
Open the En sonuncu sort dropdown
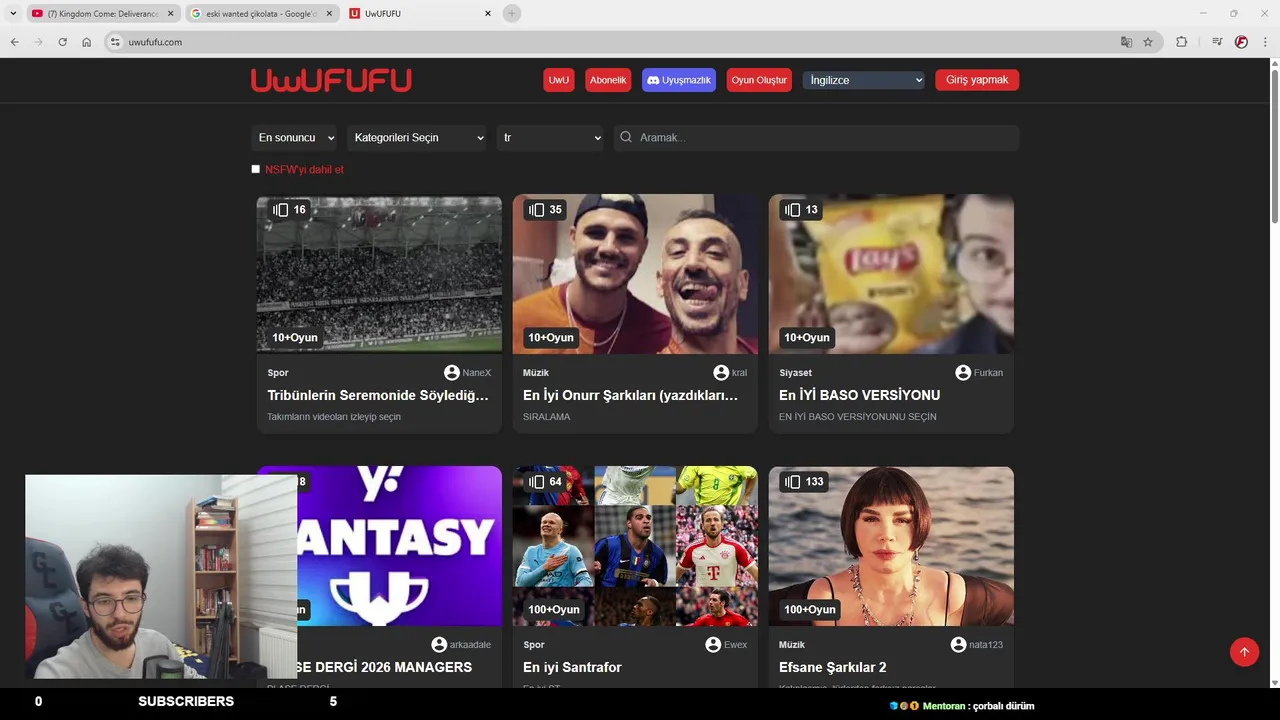(295, 138)
